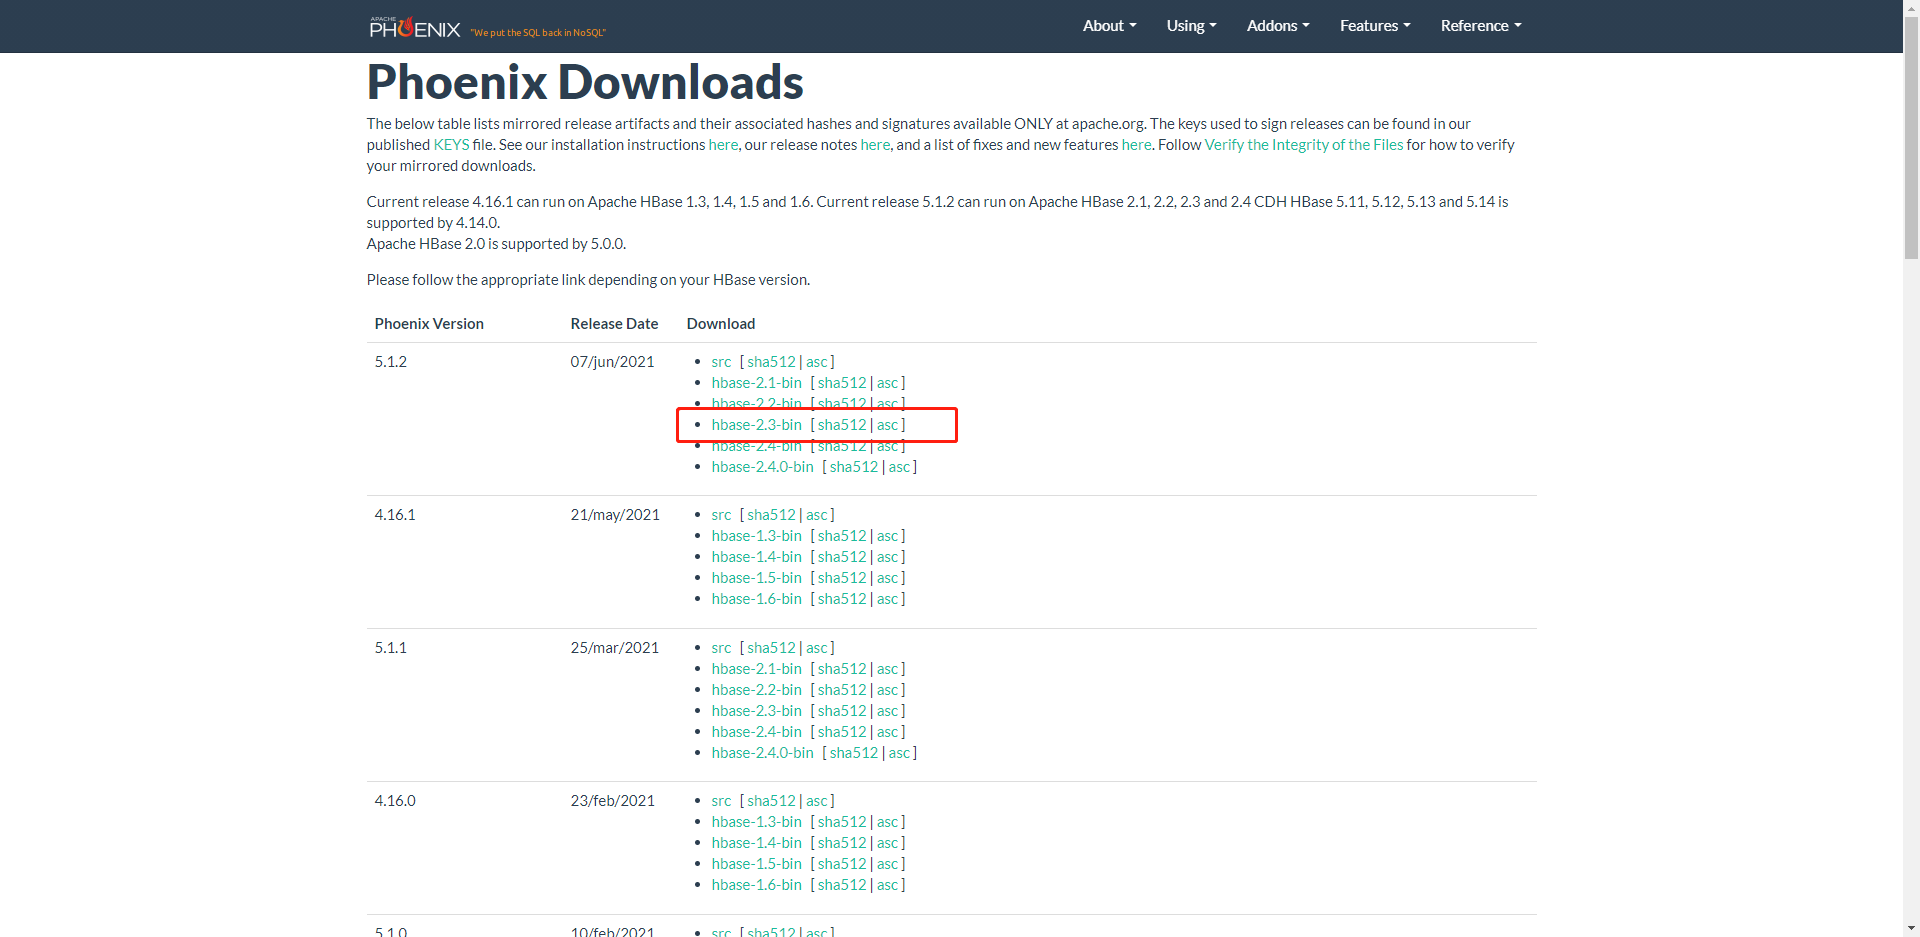Download 4.16.0 hbase-1.3-bin
The image size is (1920, 937).
click(757, 822)
